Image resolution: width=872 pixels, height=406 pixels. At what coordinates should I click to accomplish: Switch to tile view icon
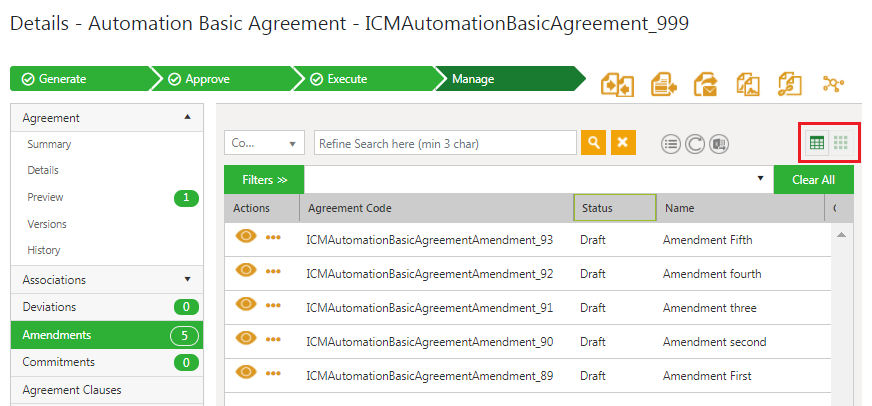tap(841, 143)
